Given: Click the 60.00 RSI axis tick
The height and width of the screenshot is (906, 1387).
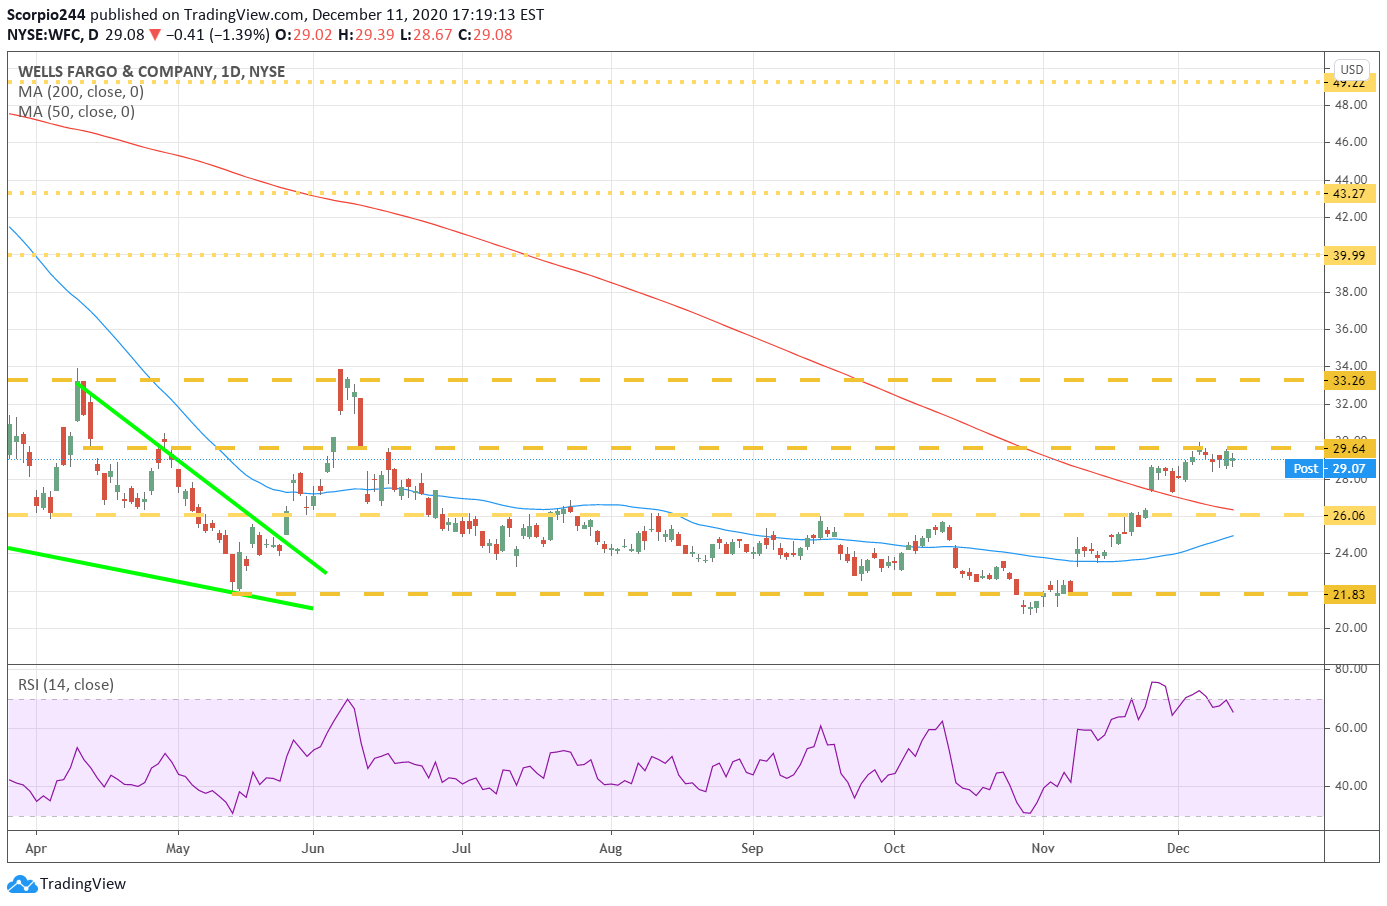Looking at the screenshot, I should click(1350, 728).
